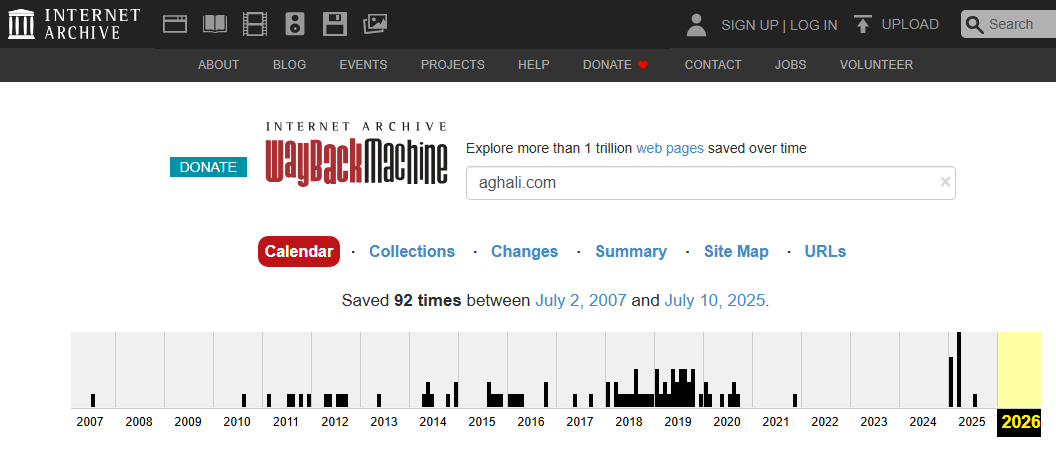Screen dimensions: 1056x470
Task: Clear the URL field with the X icon
Action: pyautogui.click(x=945, y=182)
